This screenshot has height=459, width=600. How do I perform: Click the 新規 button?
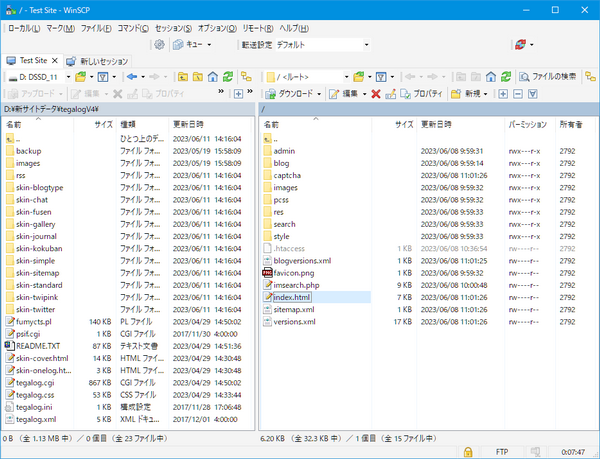466,94
